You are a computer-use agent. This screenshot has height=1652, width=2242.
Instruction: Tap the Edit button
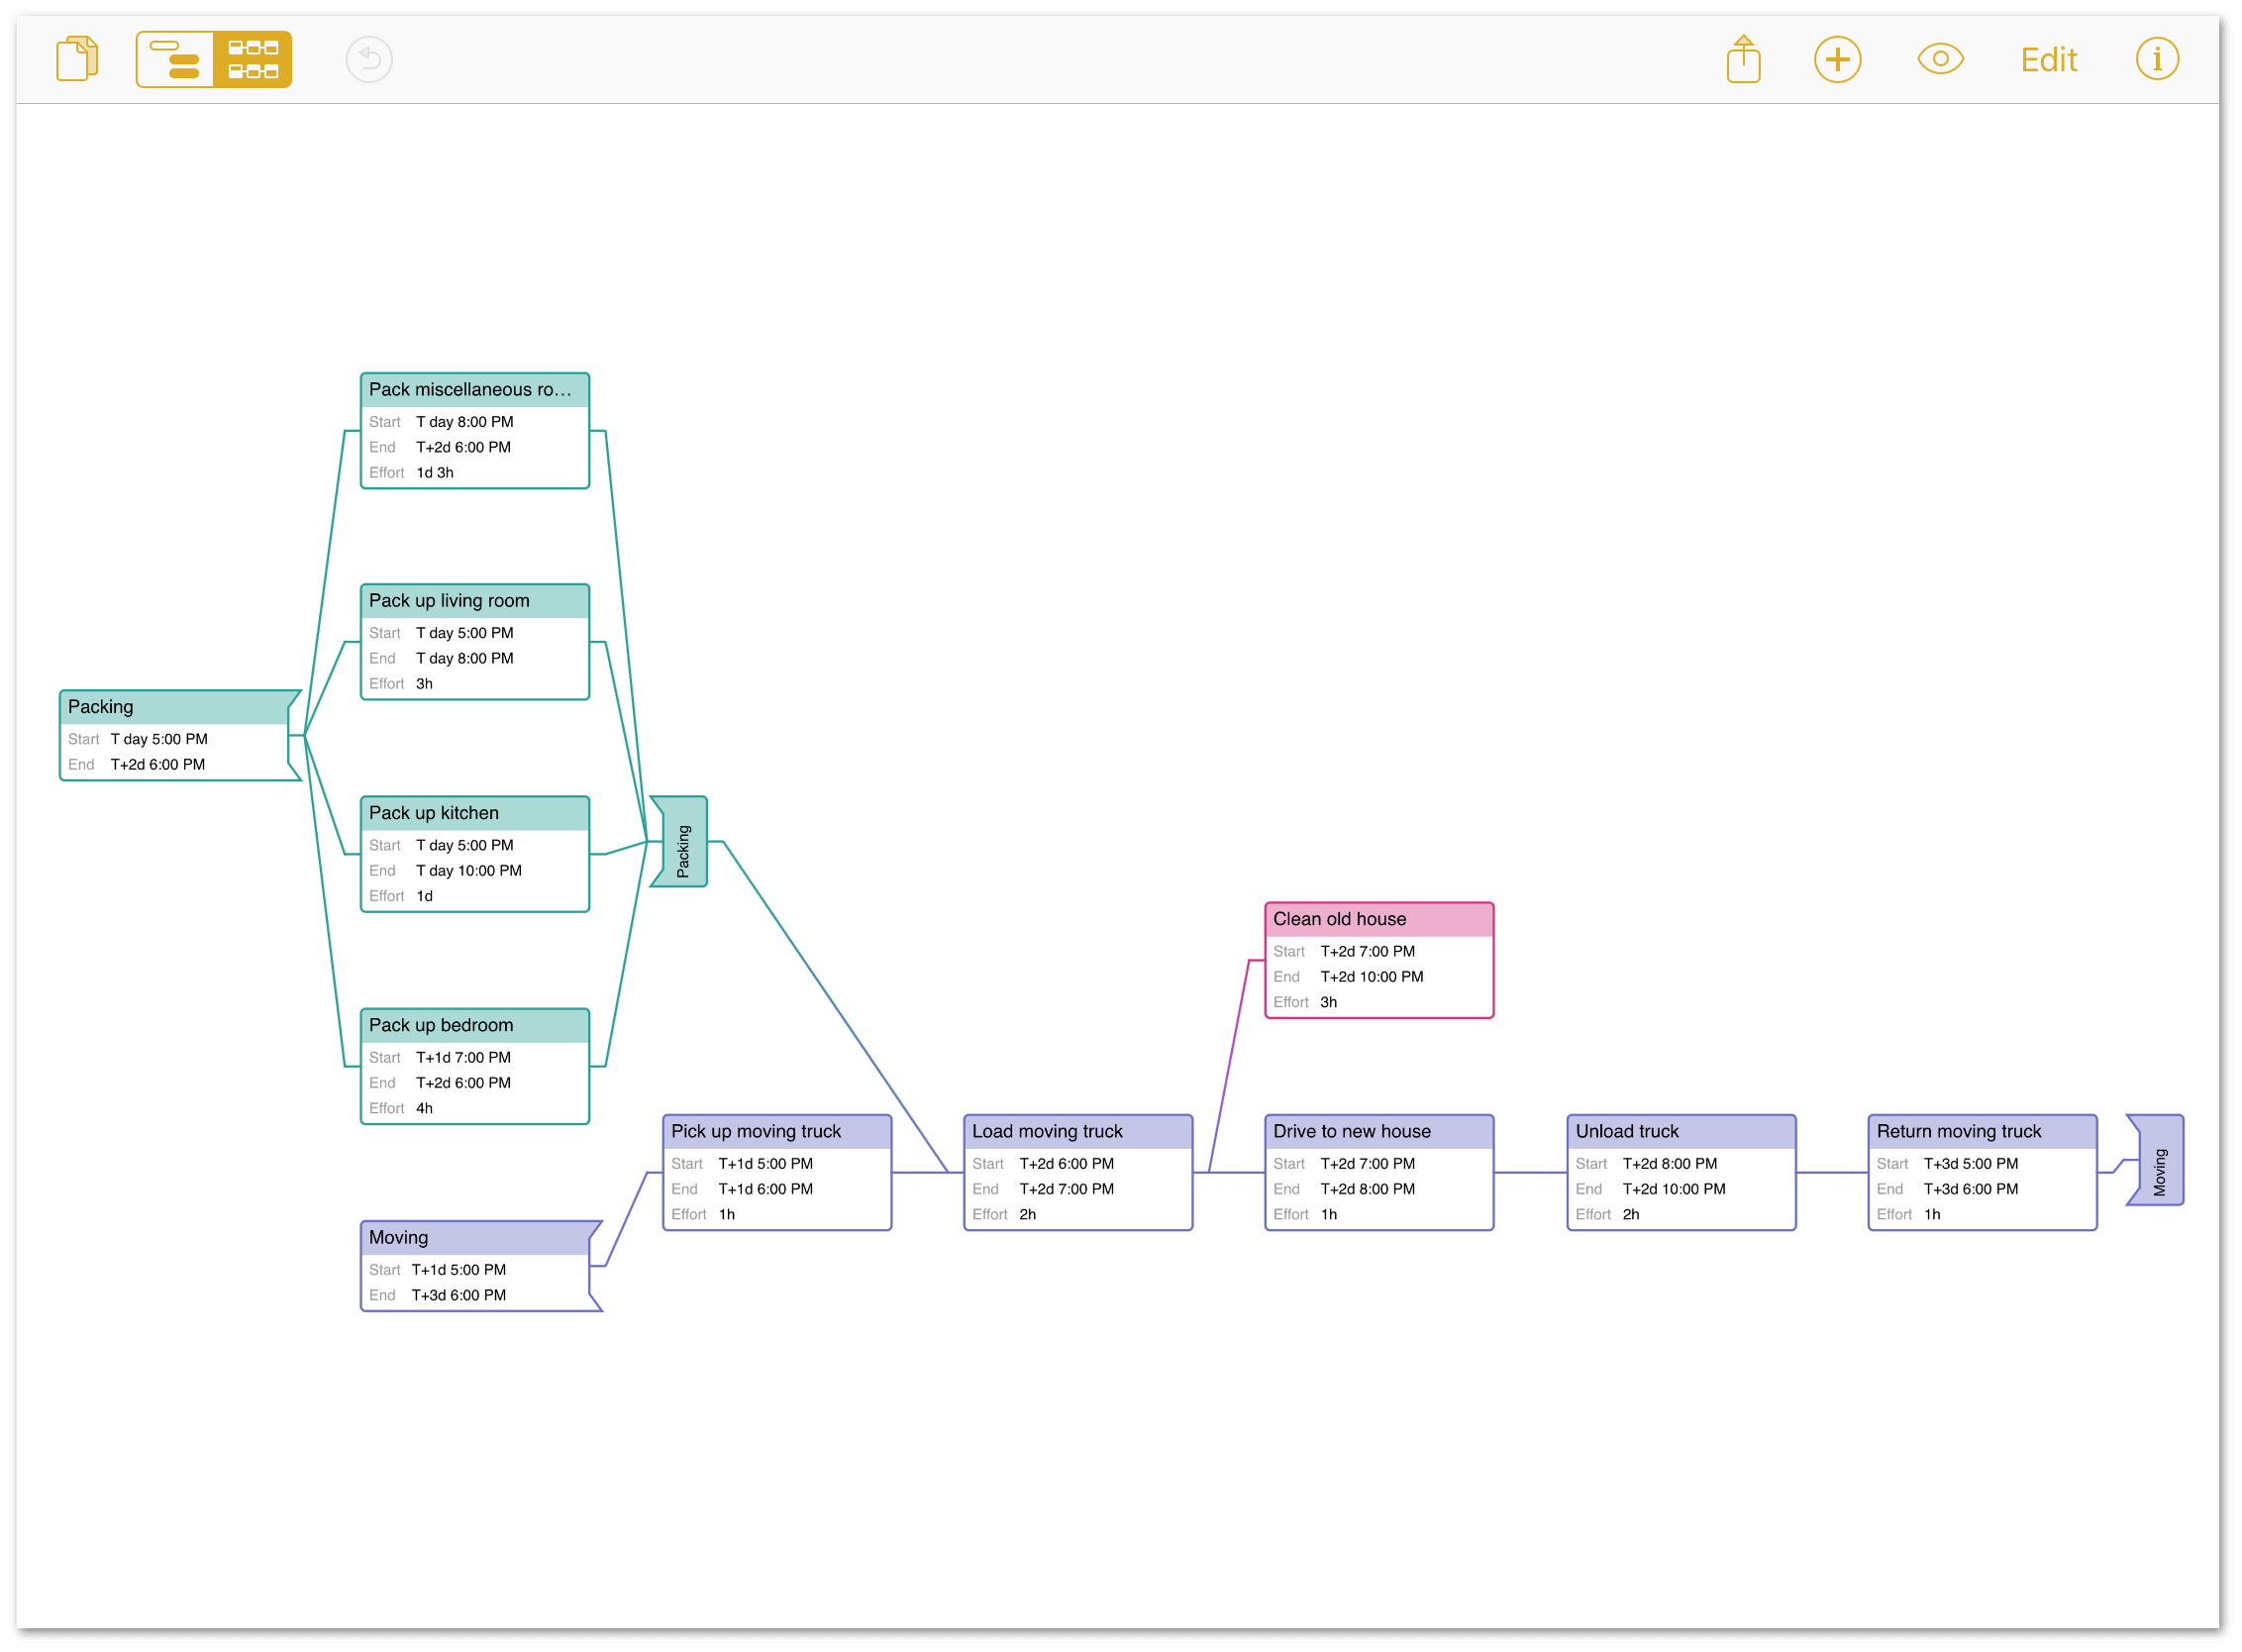pos(2049,60)
